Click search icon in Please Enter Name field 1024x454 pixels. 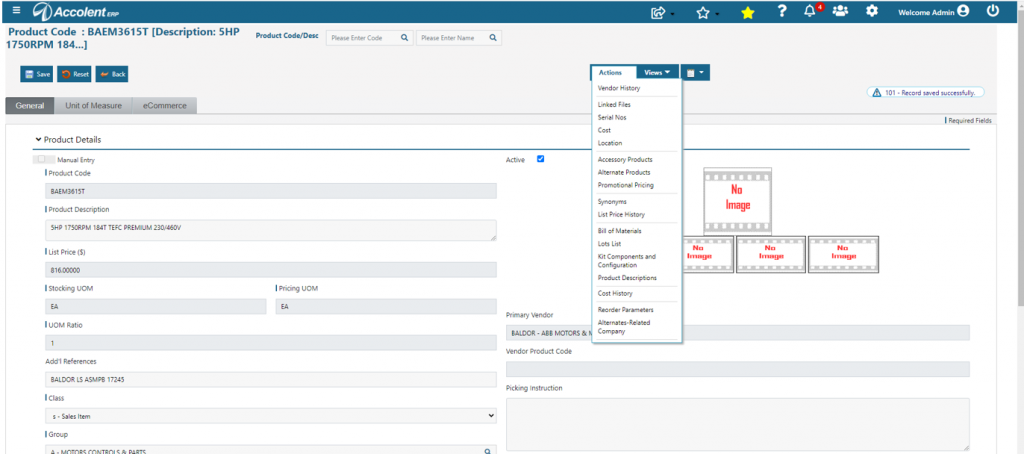click(x=492, y=38)
